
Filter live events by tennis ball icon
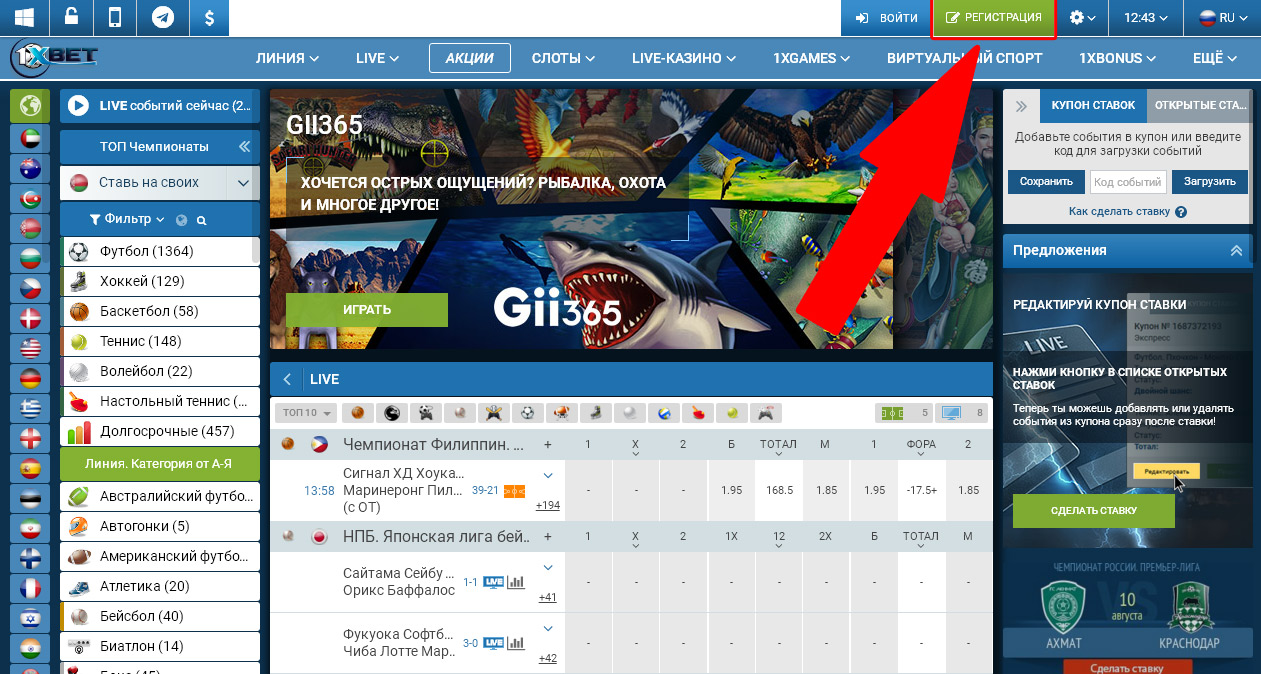coord(731,412)
